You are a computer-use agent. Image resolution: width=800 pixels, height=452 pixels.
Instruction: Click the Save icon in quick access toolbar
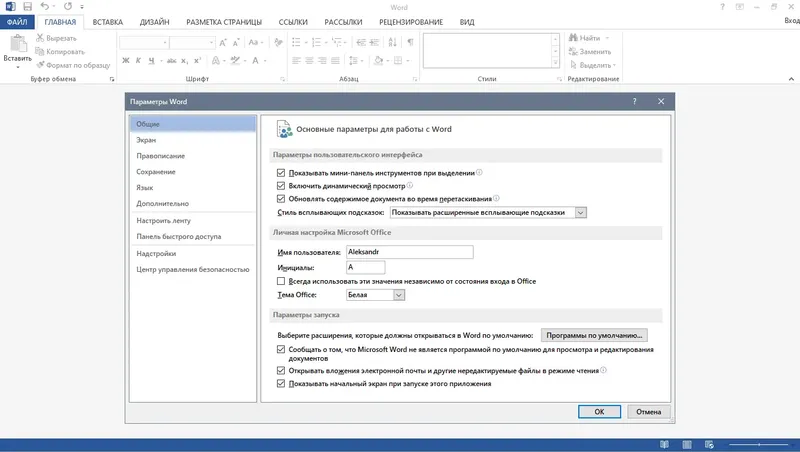(x=28, y=7)
